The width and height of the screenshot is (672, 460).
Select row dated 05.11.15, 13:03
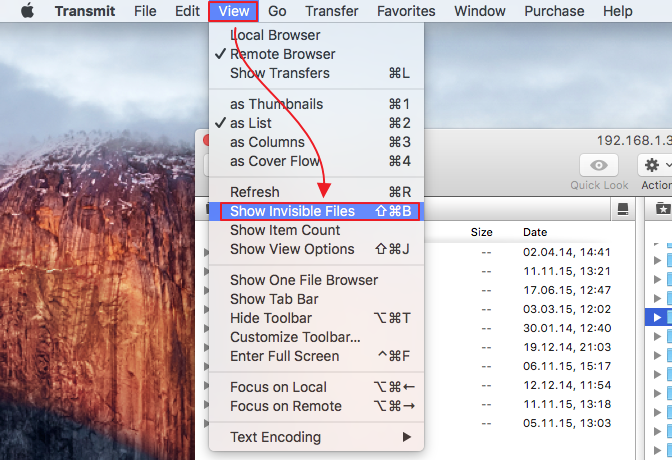[x=529, y=423]
